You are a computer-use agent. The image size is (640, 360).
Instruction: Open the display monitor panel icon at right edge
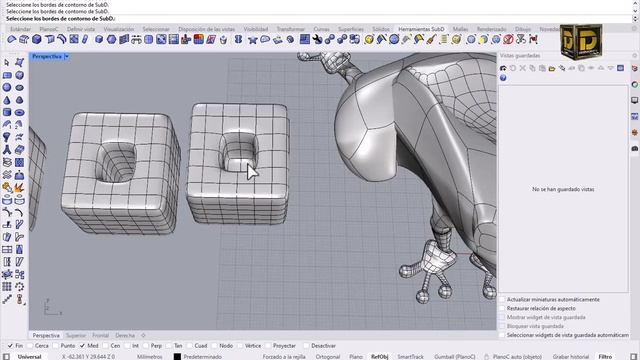pyautogui.click(x=634, y=100)
